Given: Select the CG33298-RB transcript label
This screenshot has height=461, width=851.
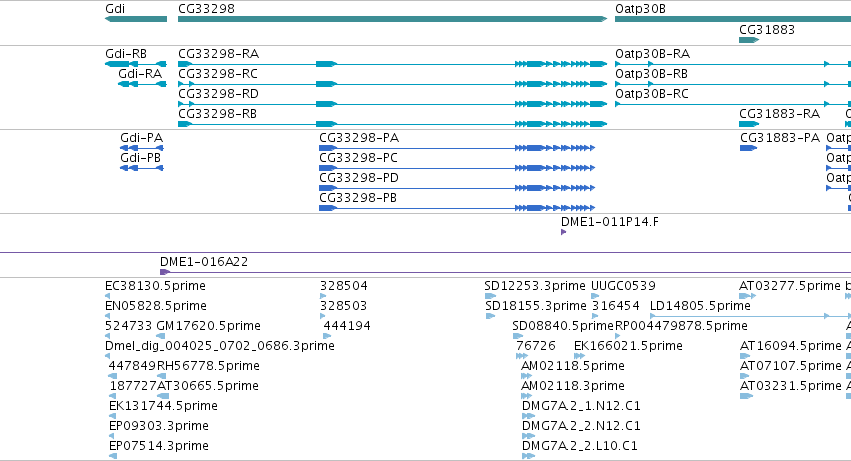Looking at the screenshot, I should pos(217,114).
